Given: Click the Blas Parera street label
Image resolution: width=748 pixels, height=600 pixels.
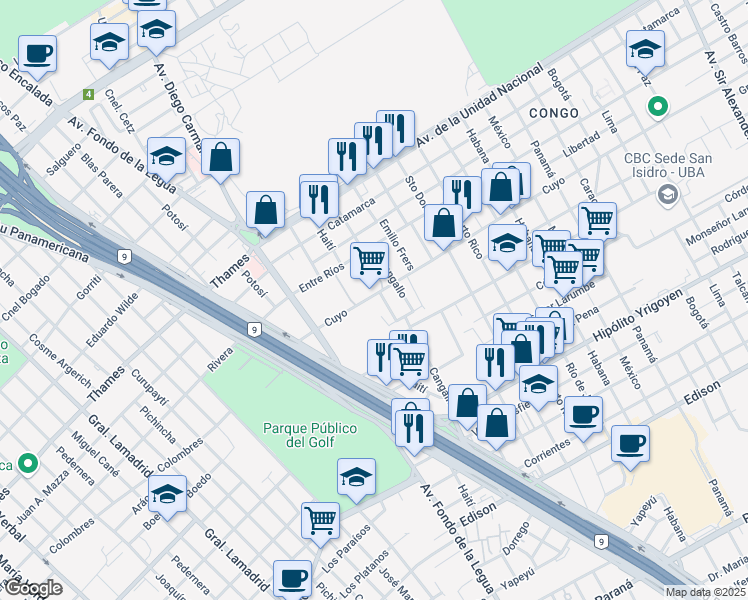Looking at the screenshot, I should point(102,176).
